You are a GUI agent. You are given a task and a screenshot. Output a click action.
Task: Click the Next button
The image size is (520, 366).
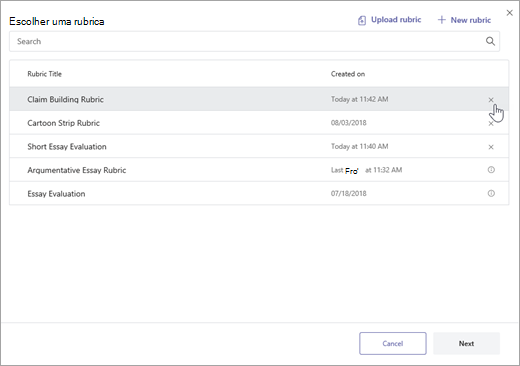point(466,343)
